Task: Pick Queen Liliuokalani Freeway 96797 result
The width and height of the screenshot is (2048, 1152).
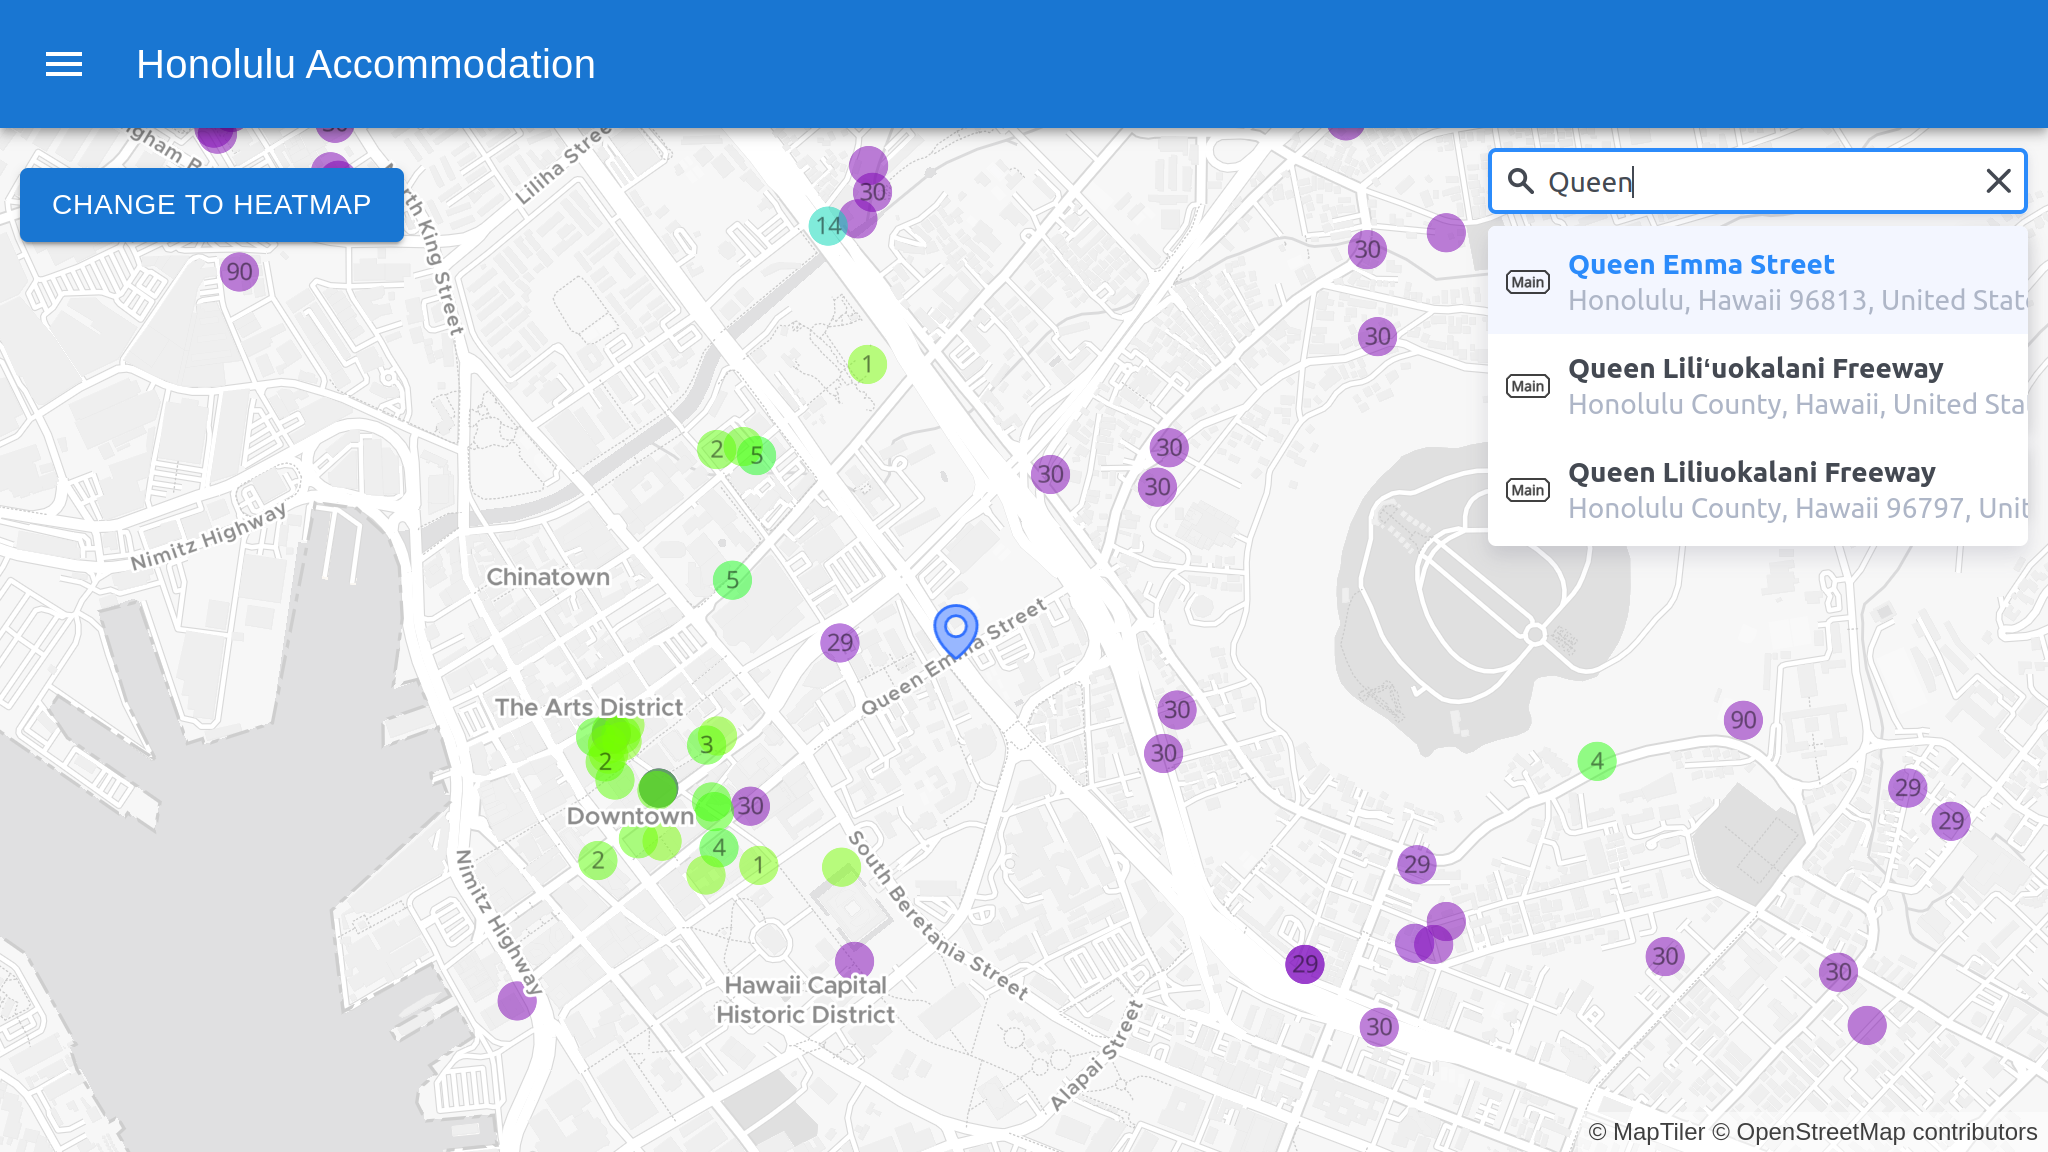Action: coord(1757,489)
